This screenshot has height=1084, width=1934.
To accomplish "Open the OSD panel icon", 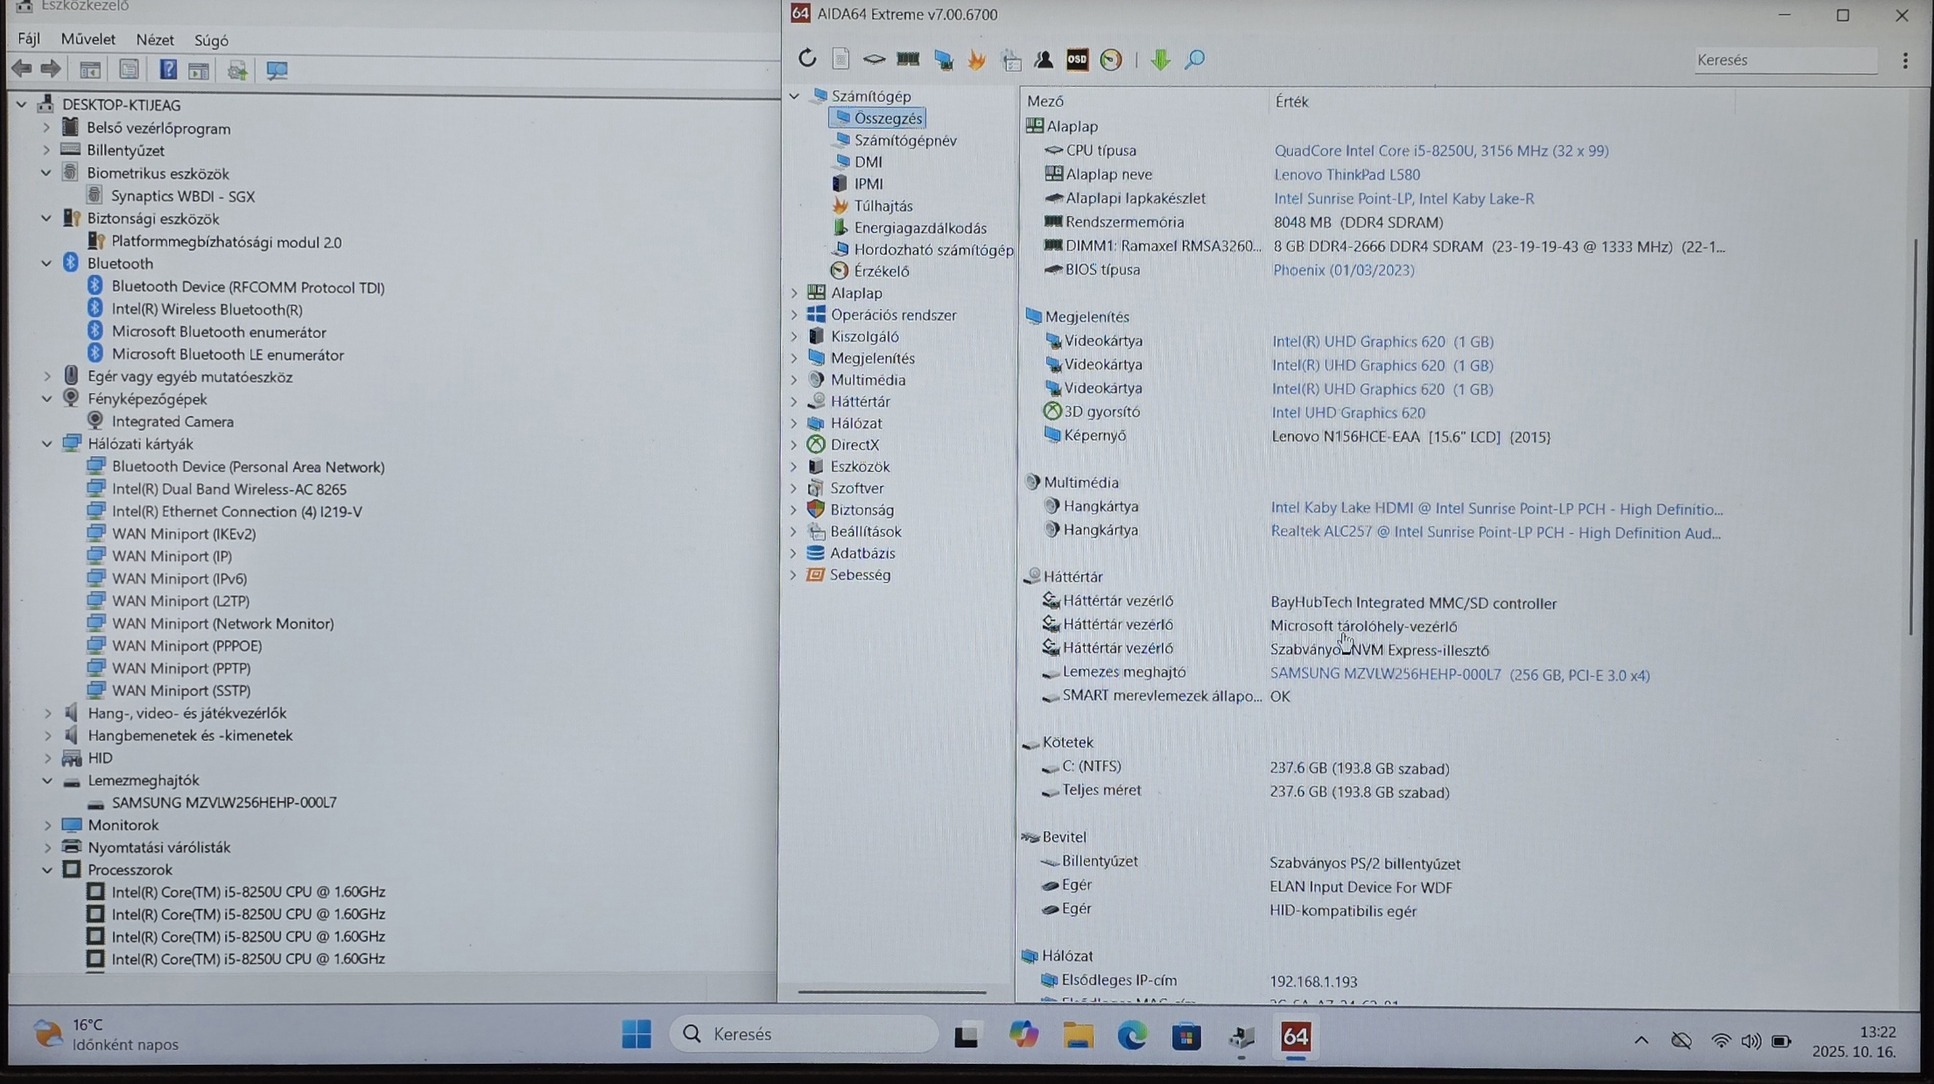I will click(1077, 60).
